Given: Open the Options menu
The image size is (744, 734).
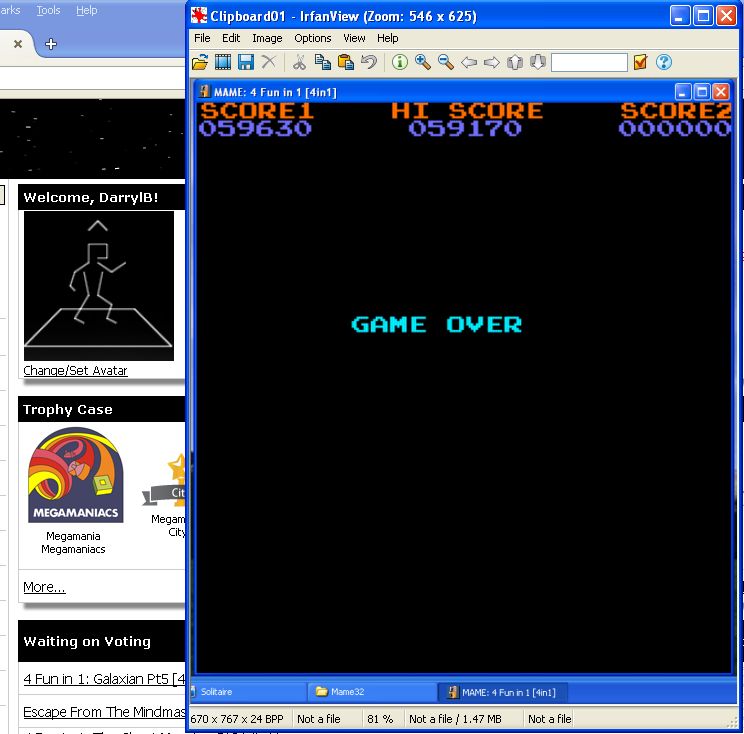Looking at the screenshot, I should 312,38.
